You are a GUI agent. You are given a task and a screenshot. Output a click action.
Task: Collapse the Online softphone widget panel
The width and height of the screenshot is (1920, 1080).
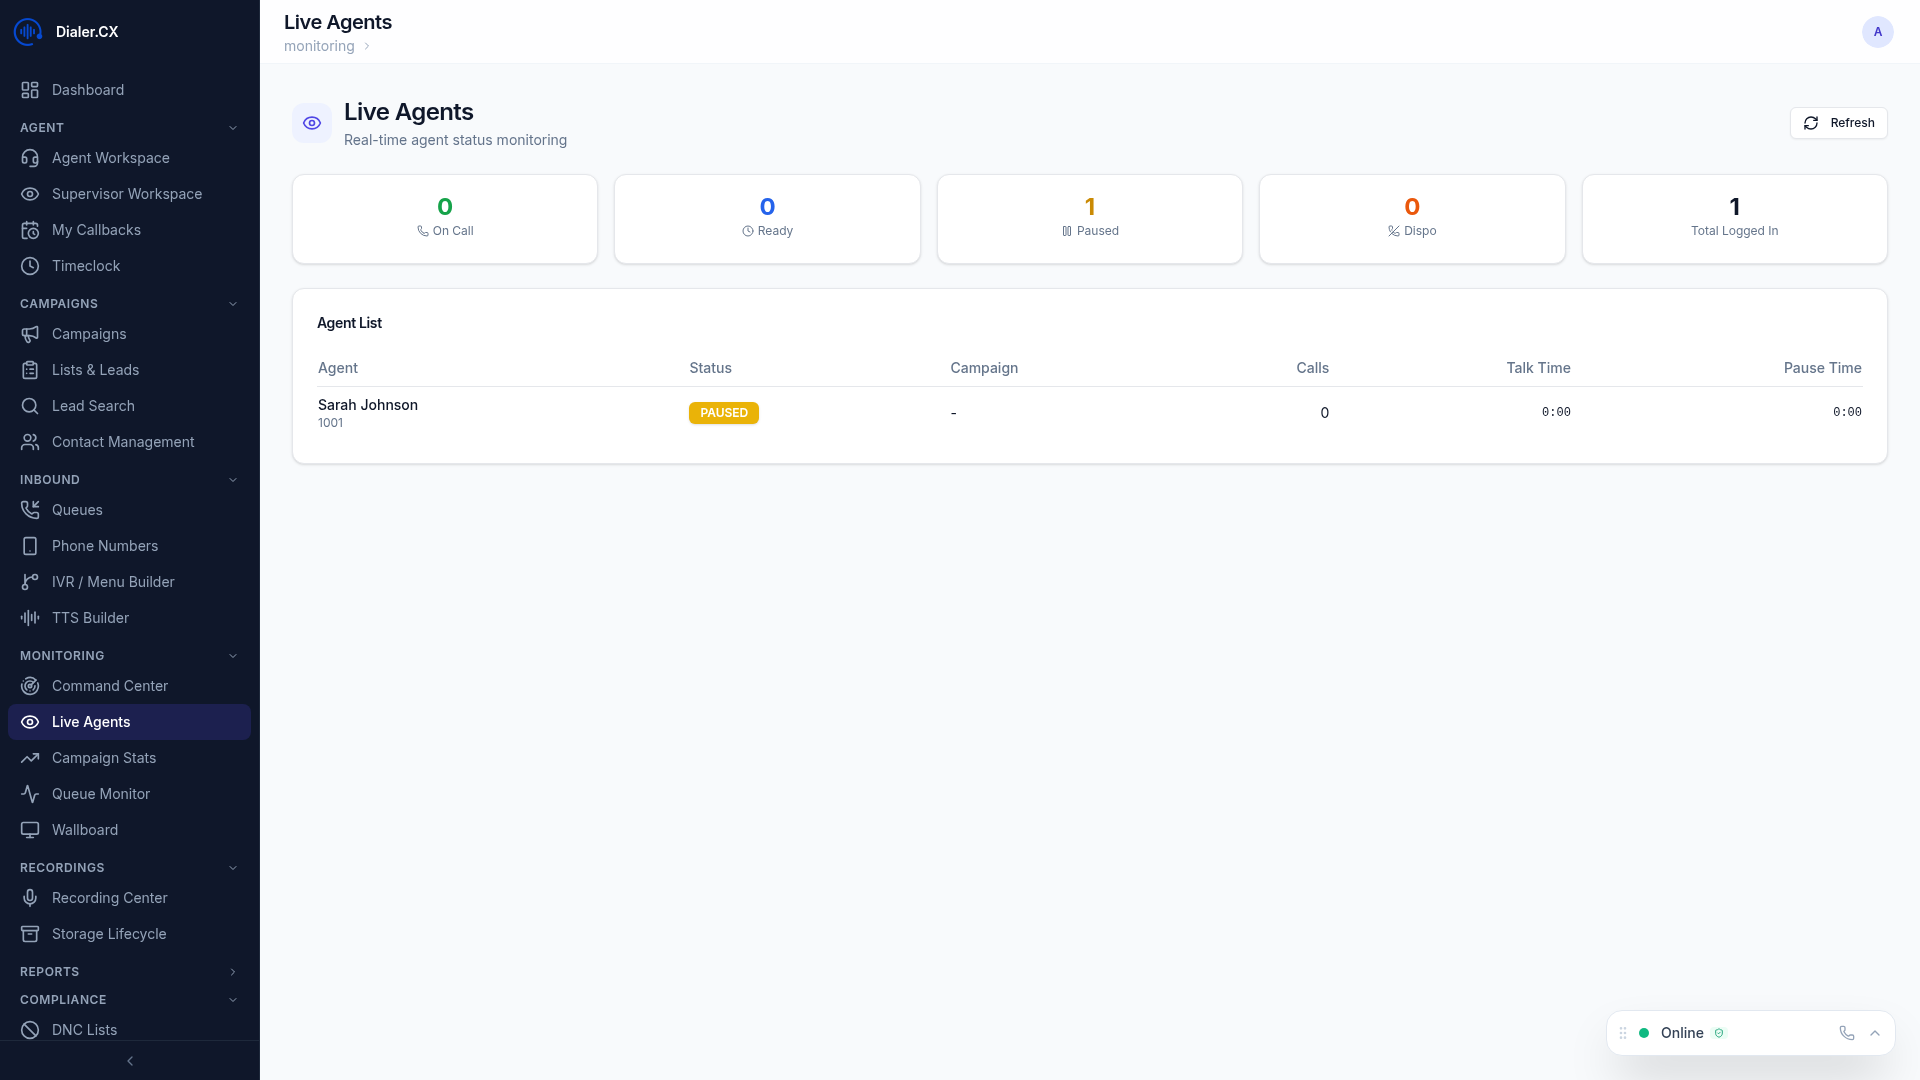(1875, 1033)
